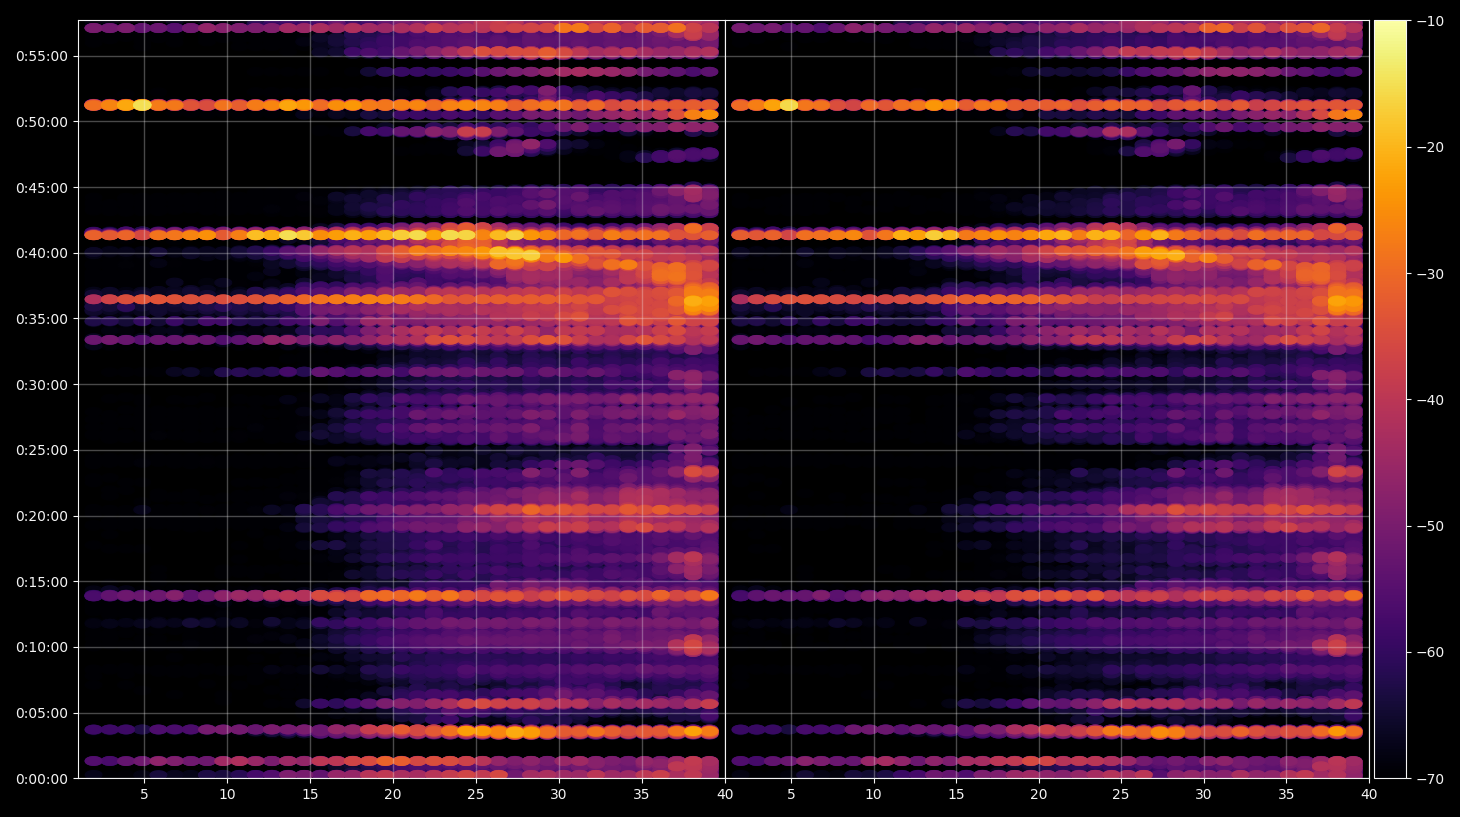Select the −20 colorbar tick label
The width and height of the screenshot is (1460, 817).
tap(1431, 147)
